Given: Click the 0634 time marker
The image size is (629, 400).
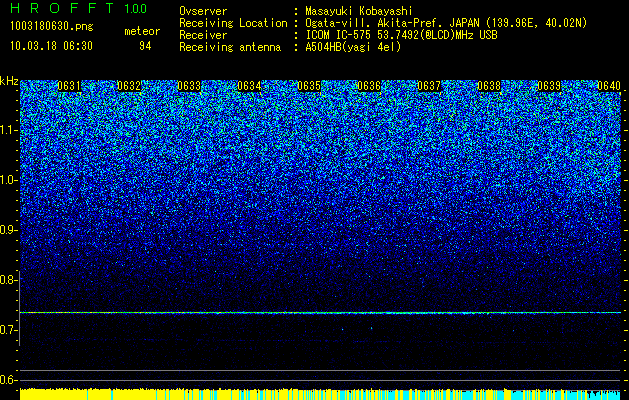Looking at the screenshot, I should coord(249,86).
